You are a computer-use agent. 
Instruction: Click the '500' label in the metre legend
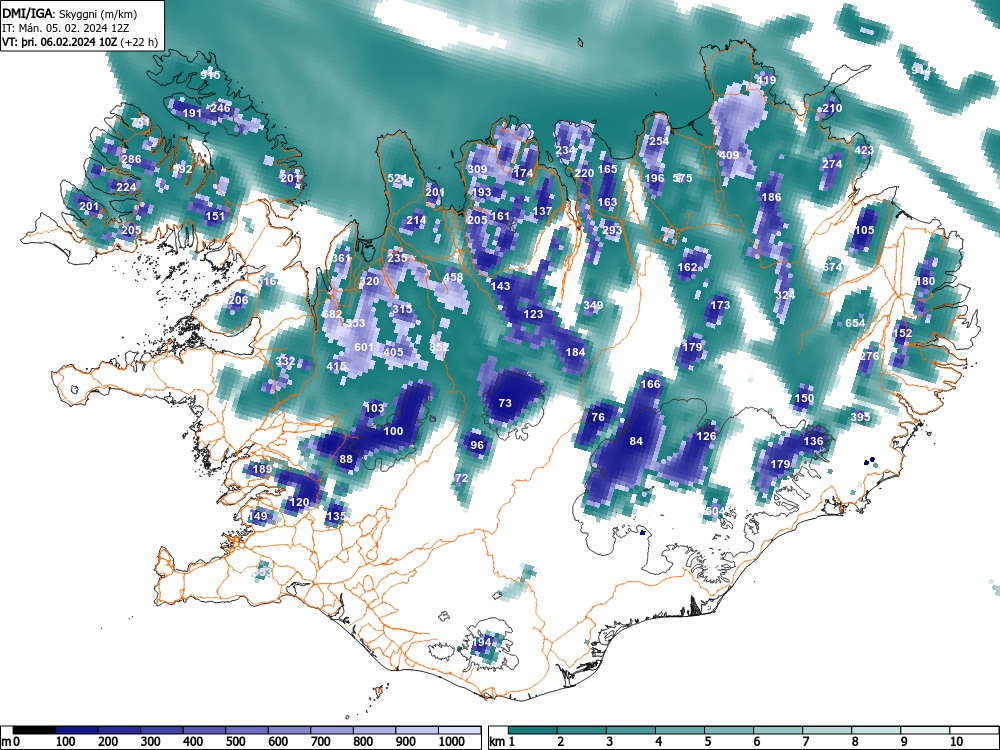(x=235, y=742)
